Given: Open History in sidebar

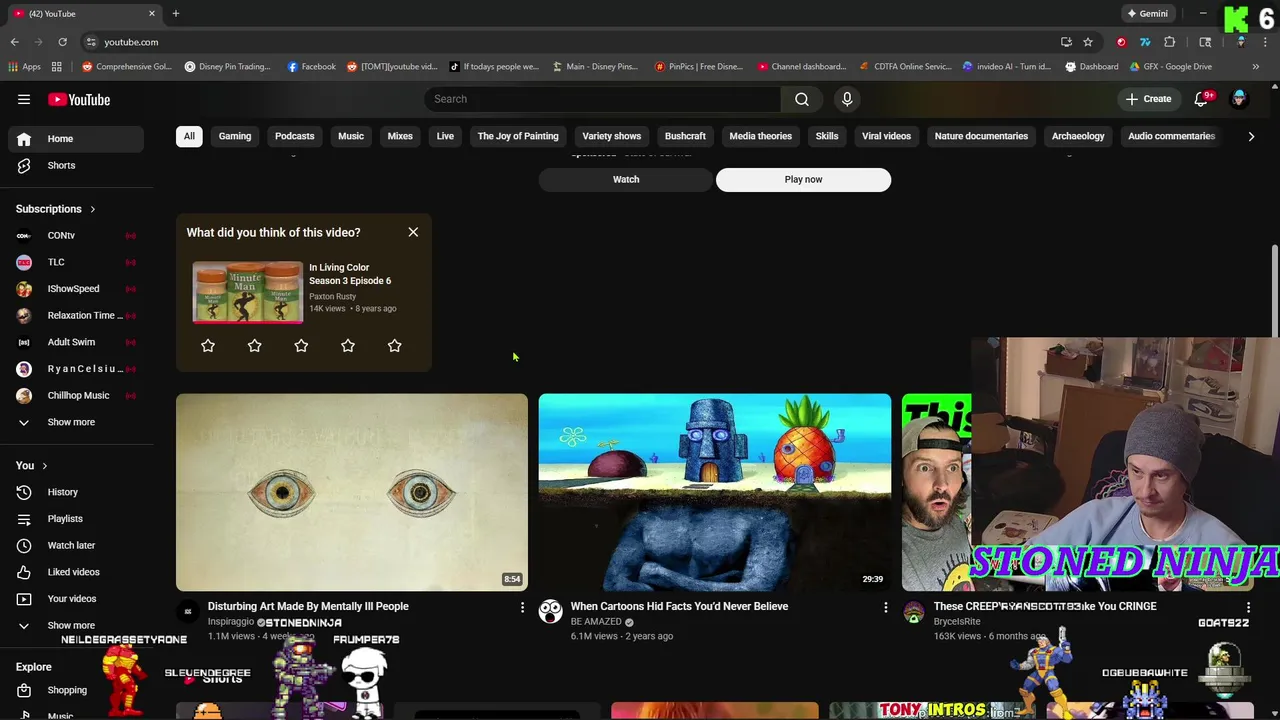Looking at the screenshot, I should (x=77, y=492).
